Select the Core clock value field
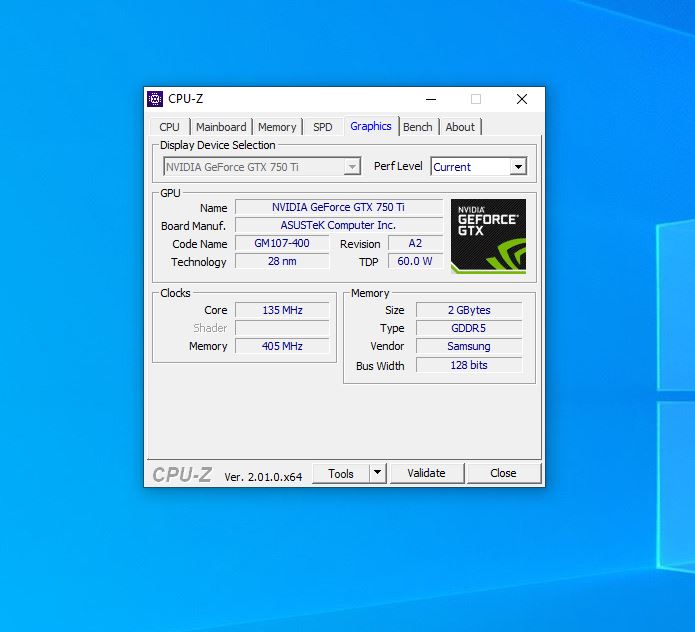Screen dimensions: 695x632 click(282, 310)
